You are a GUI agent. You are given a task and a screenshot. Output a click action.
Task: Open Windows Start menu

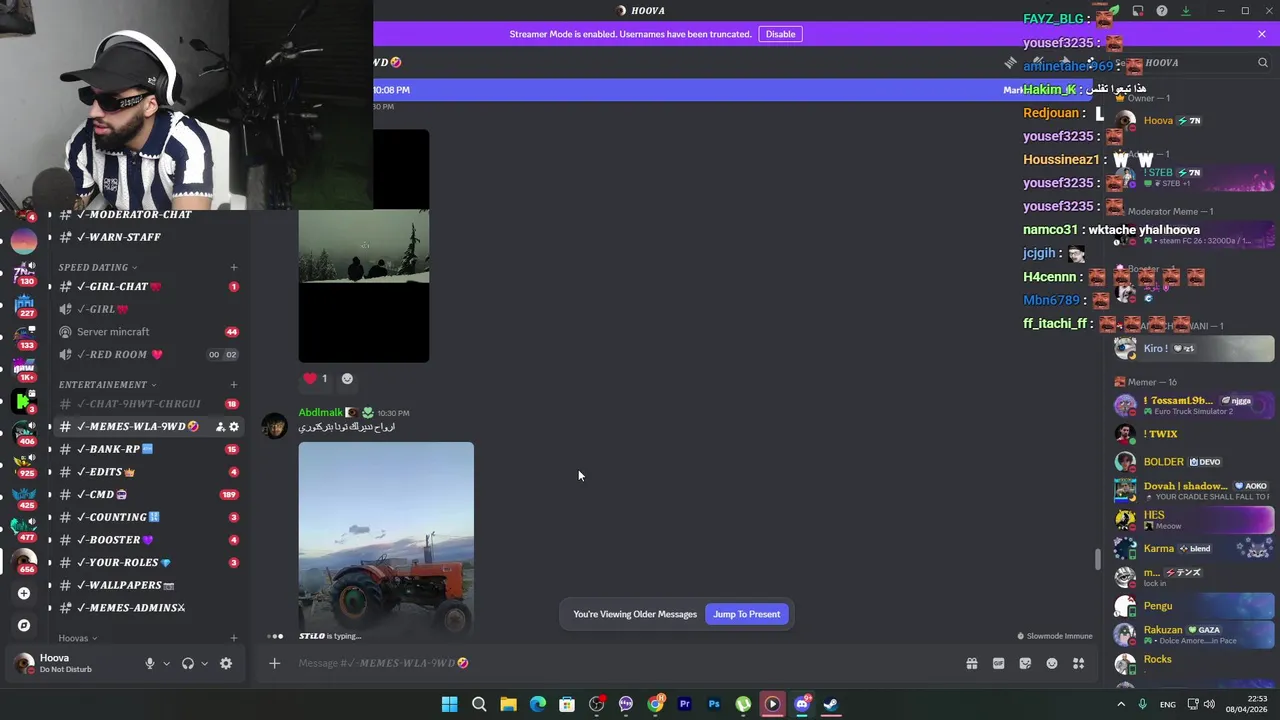click(x=450, y=704)
